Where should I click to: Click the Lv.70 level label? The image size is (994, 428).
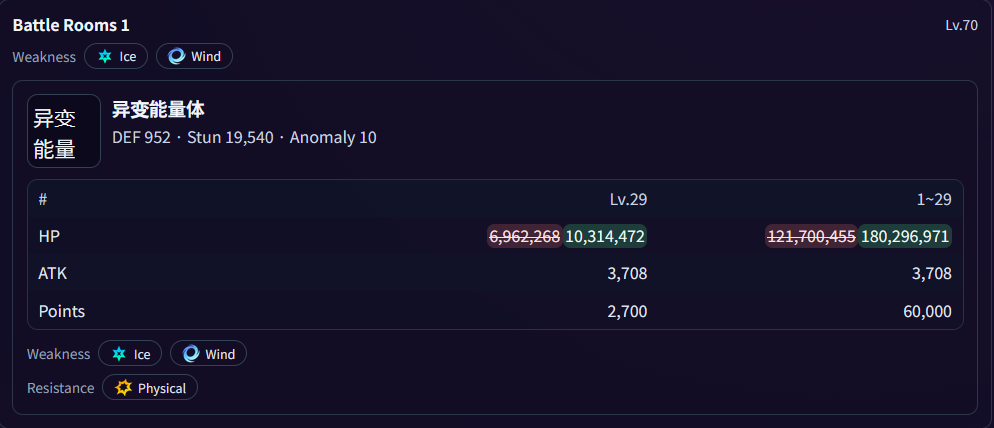(x=961, y=26)
